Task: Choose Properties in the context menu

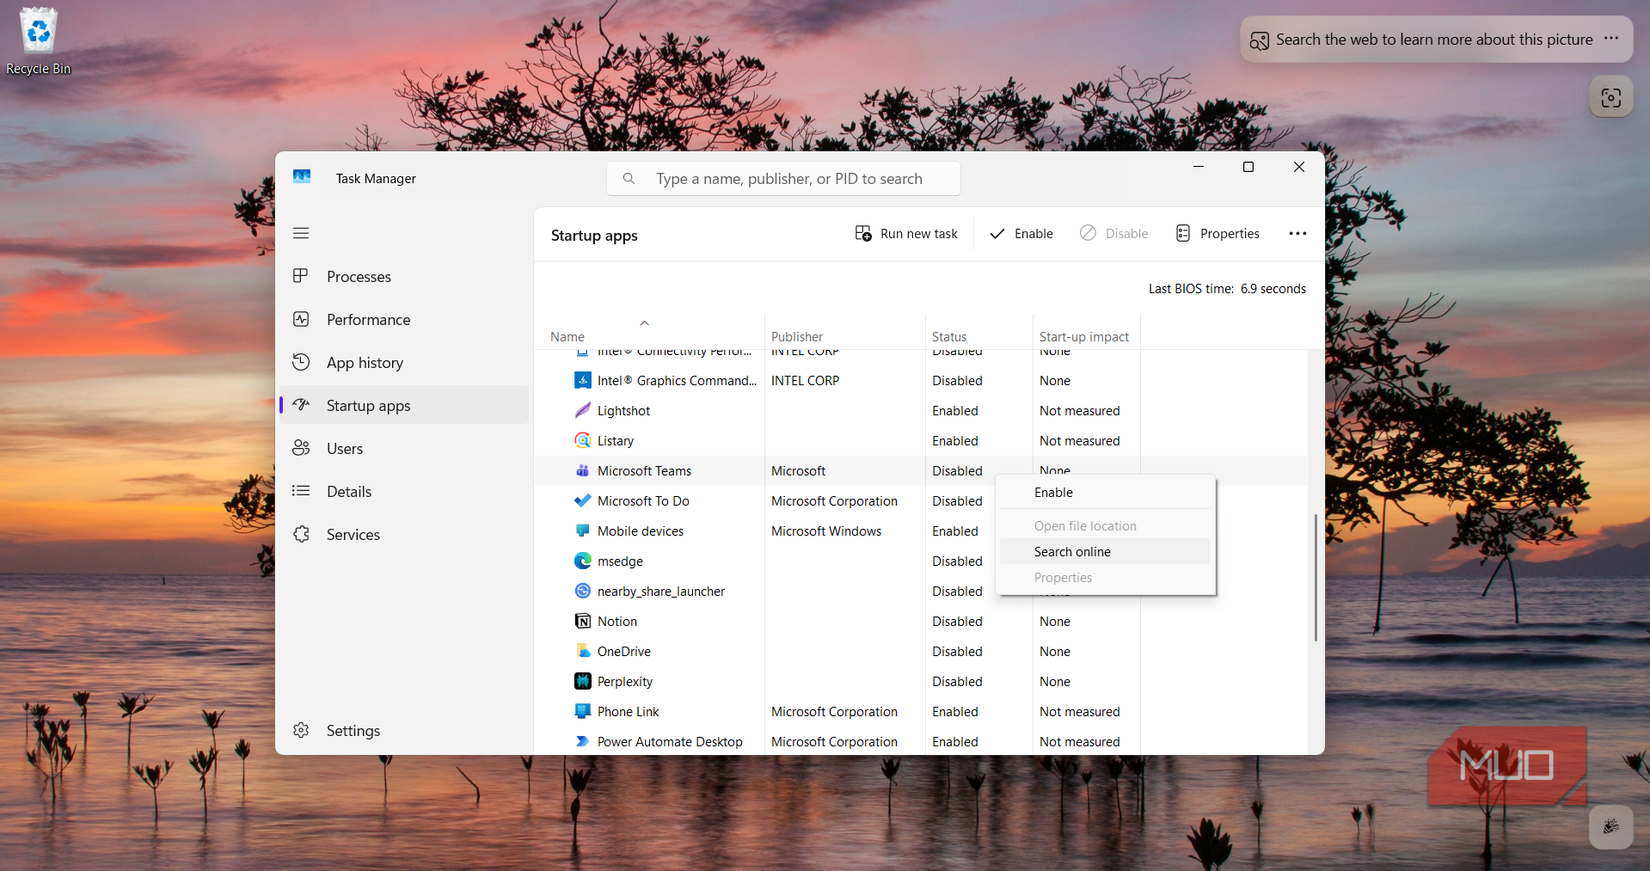Action: tap(1105, 577)
